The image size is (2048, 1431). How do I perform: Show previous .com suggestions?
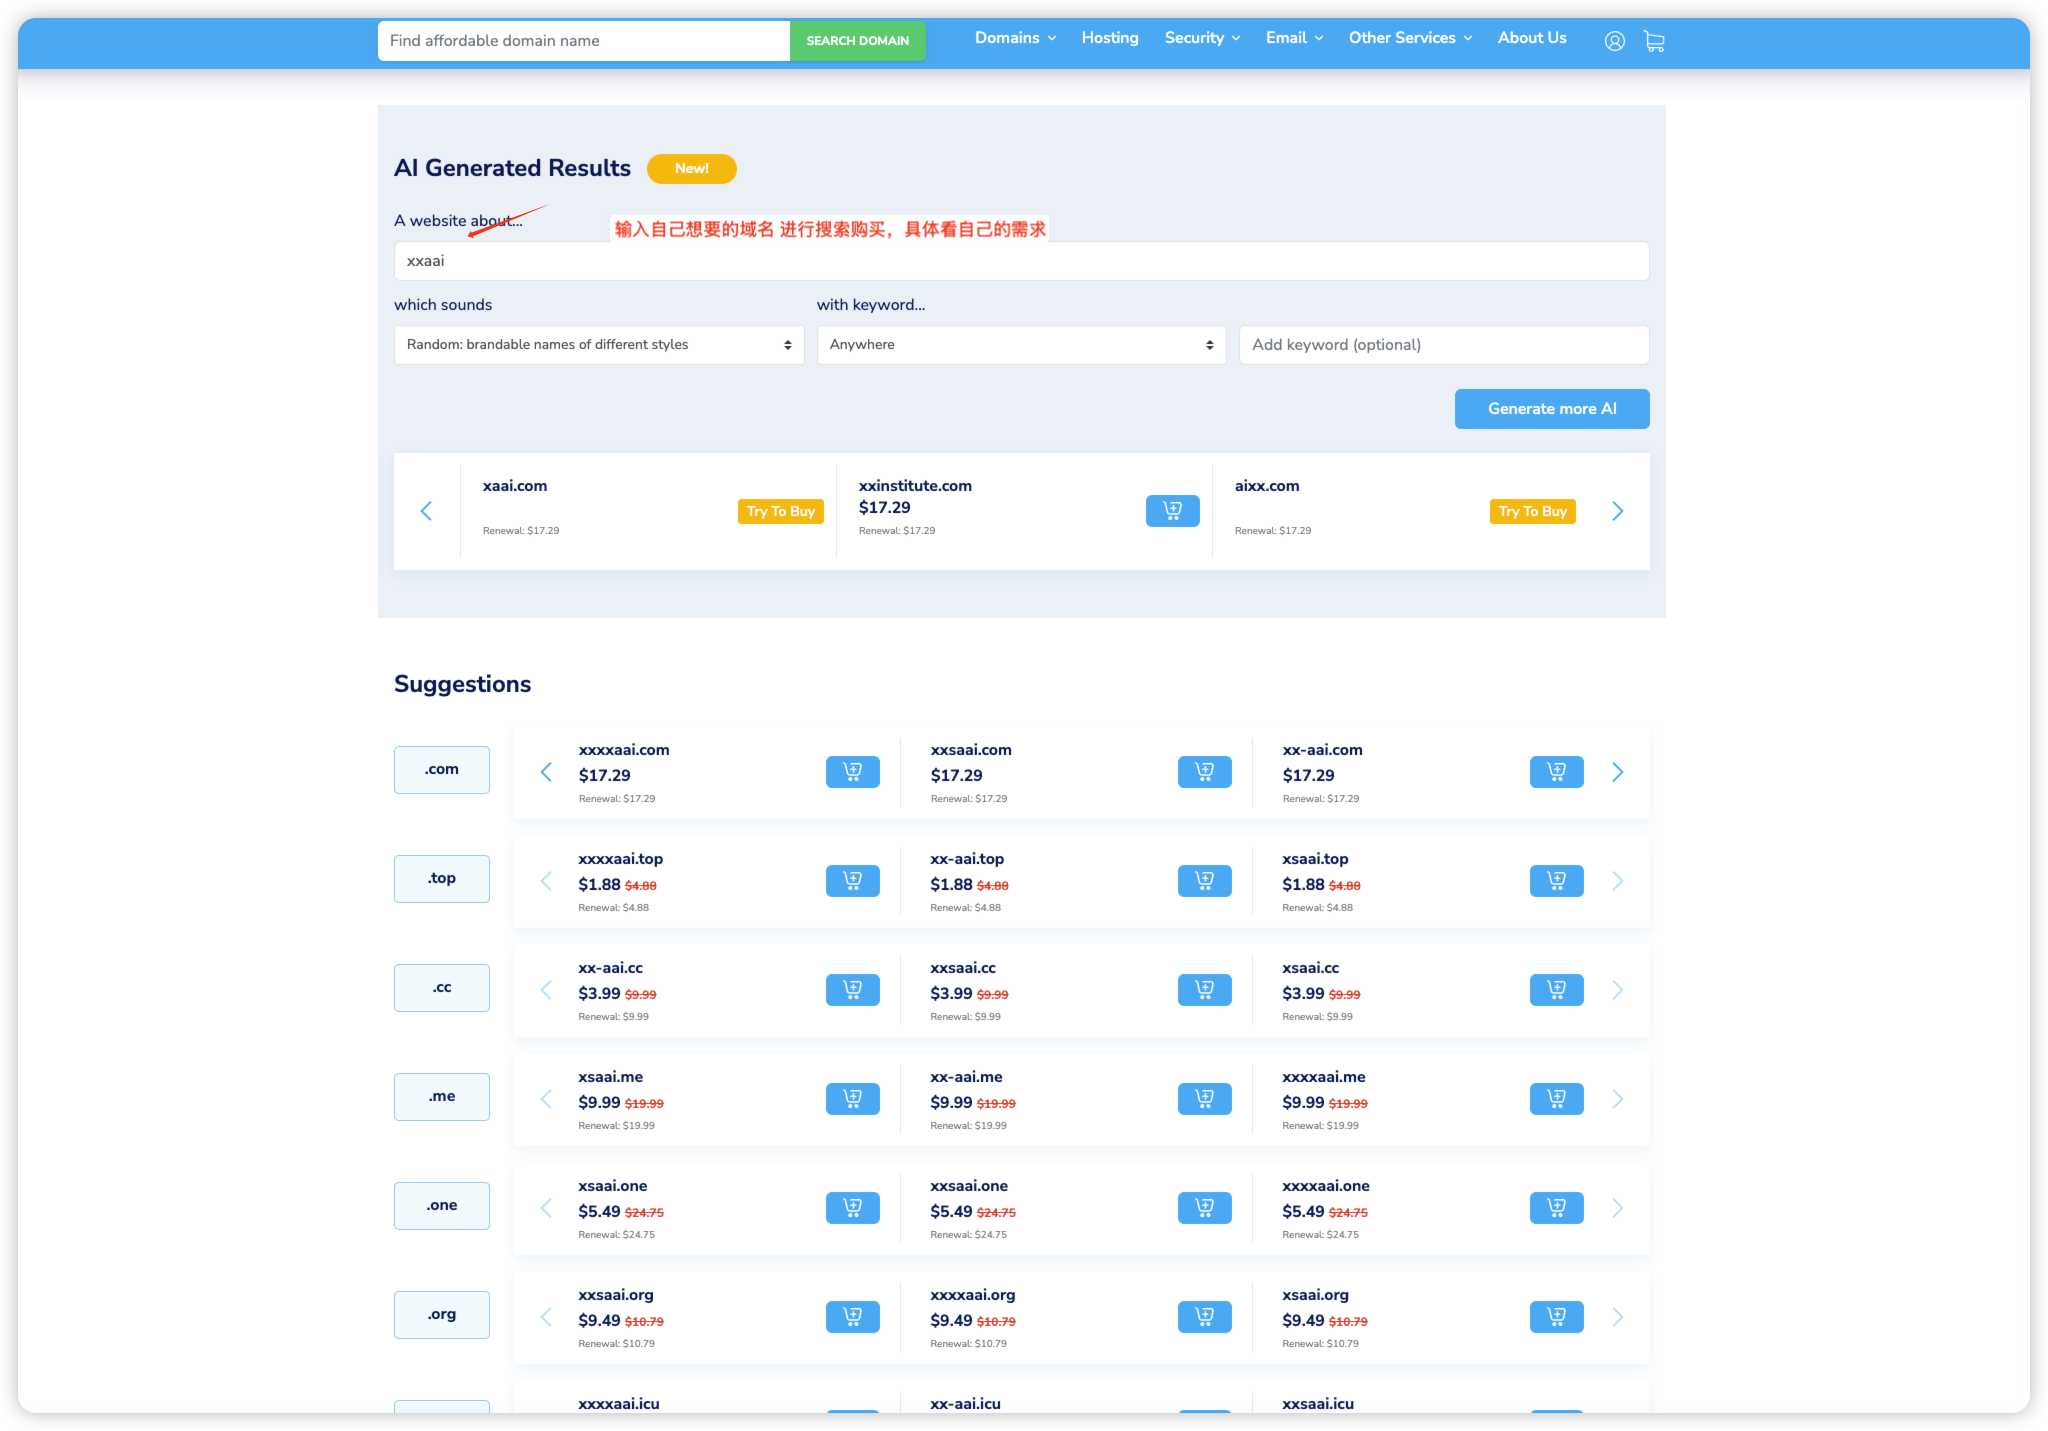(x=546, y=772)
